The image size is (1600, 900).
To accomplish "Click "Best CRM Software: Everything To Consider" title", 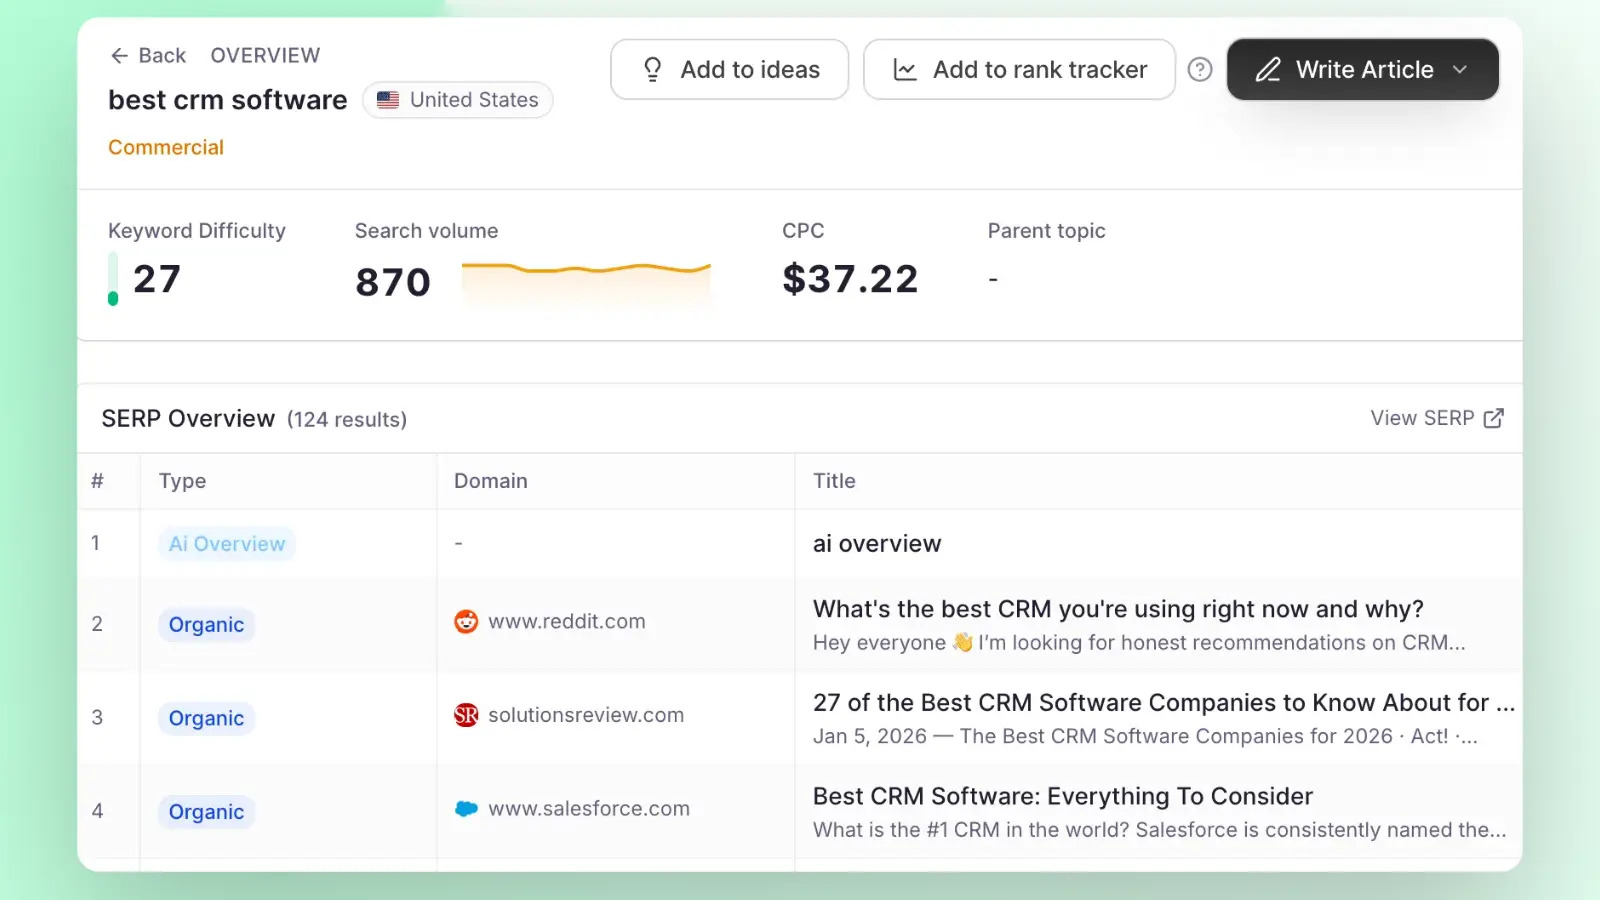I will [x=1063, y=796].
